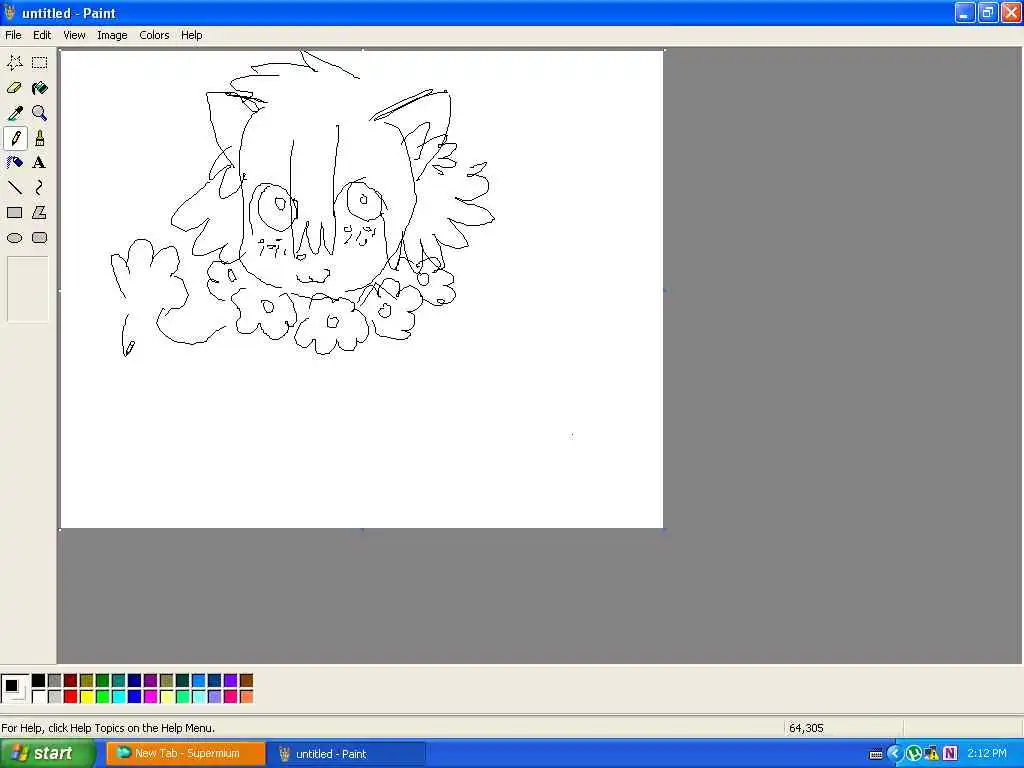Open the OneNote tray icon

tap(950, 754)
